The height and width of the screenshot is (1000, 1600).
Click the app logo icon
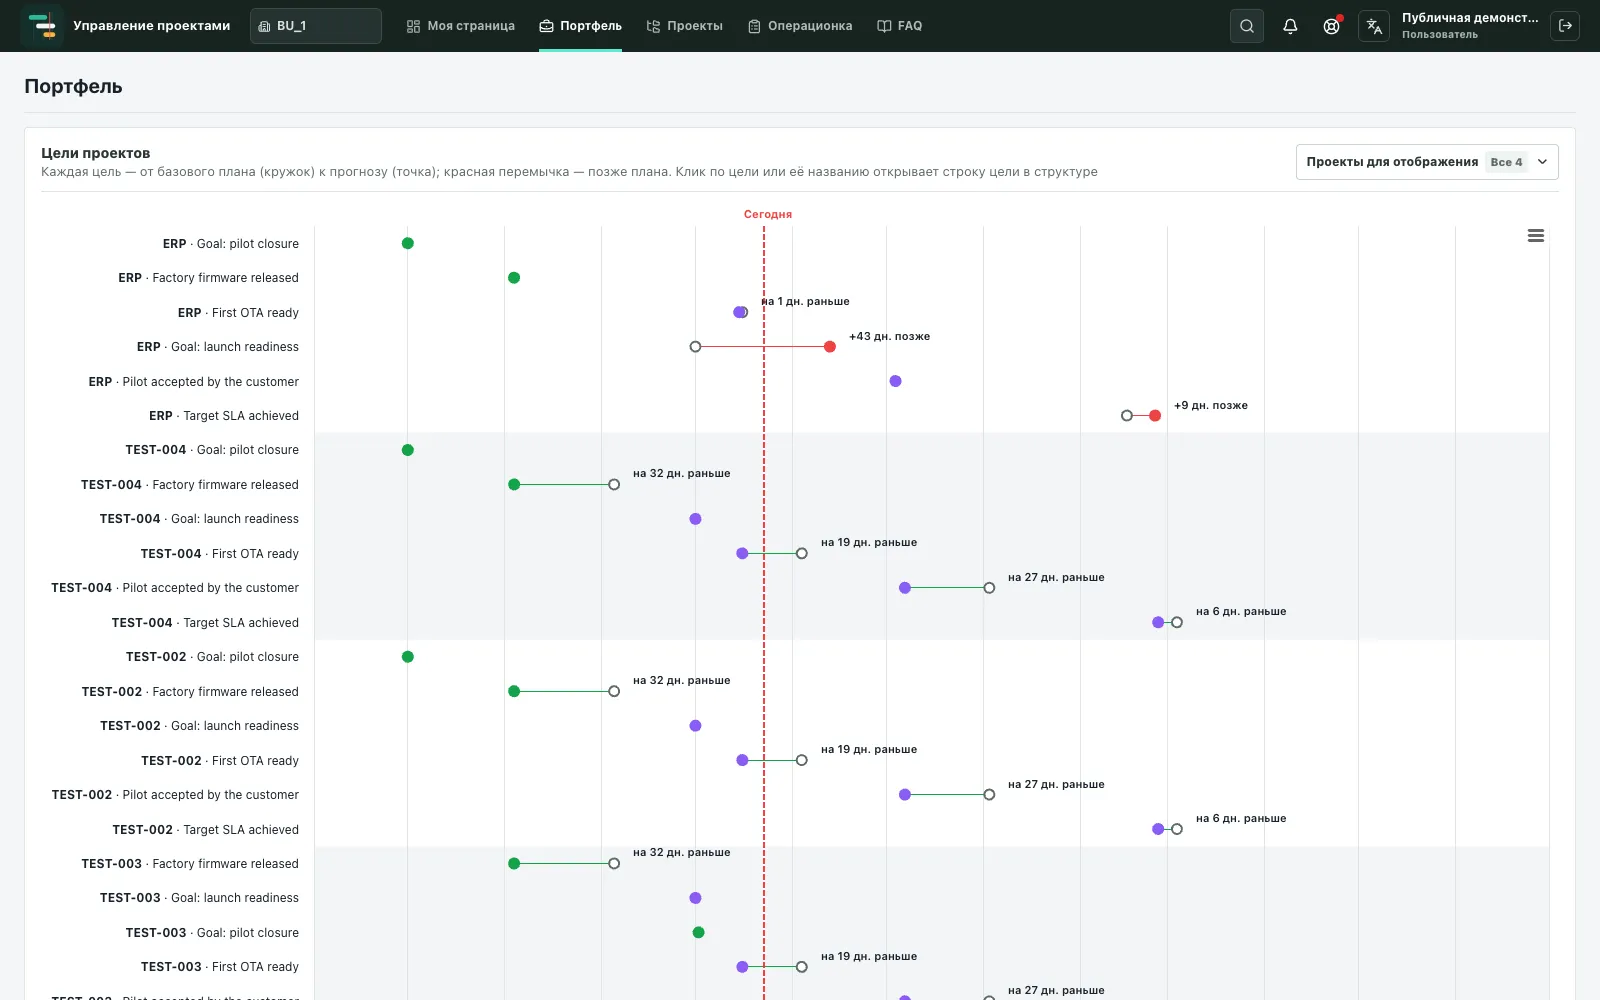42,26
